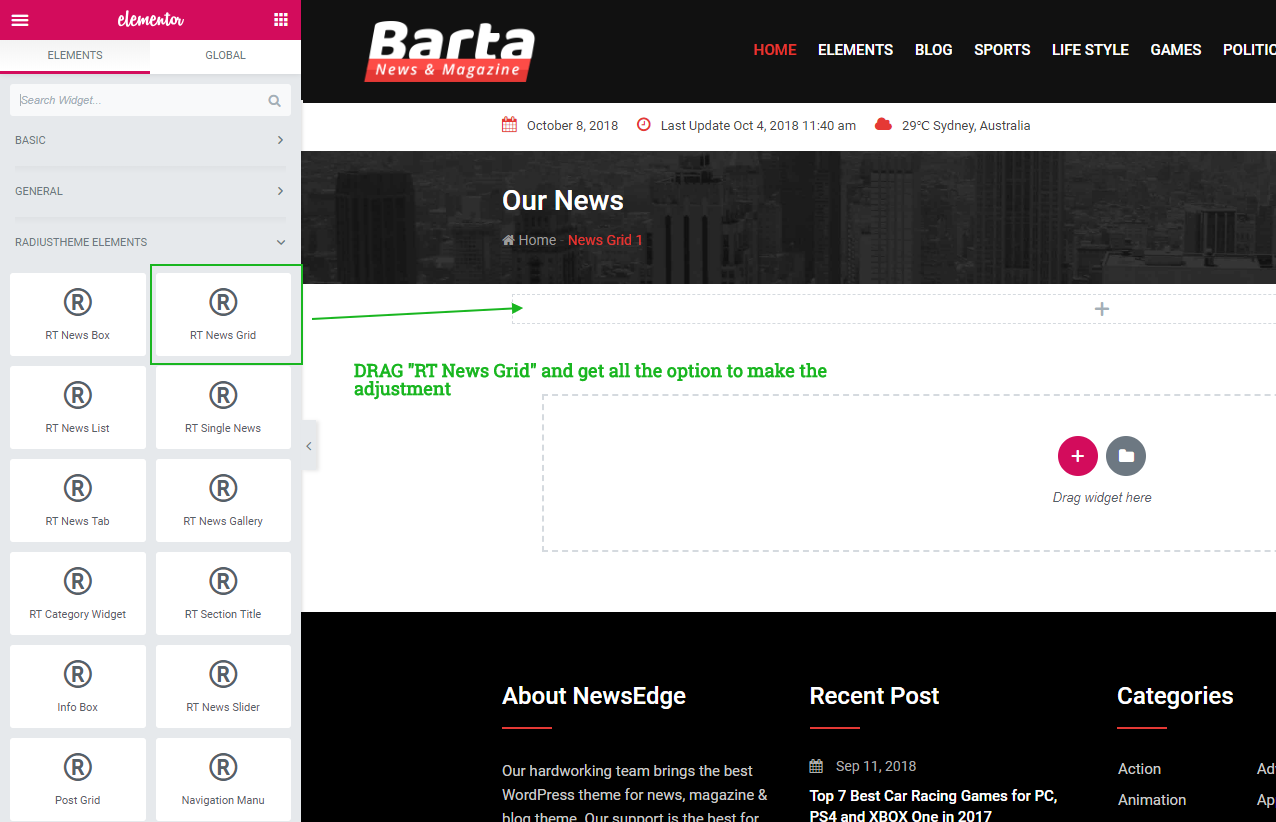
Task: Select the Info Box widget
Action: pos(78,686)
